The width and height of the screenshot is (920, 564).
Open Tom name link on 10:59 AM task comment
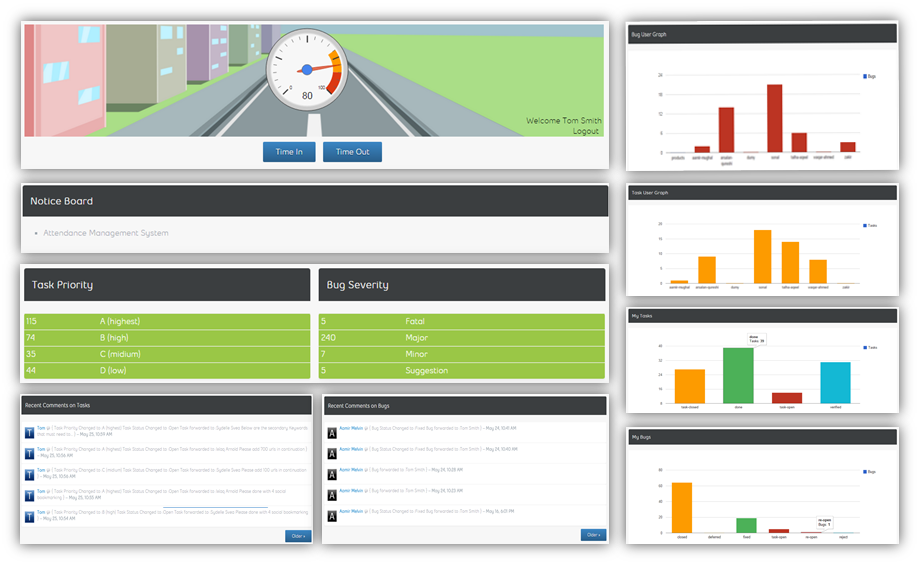[x=41, y=428]
